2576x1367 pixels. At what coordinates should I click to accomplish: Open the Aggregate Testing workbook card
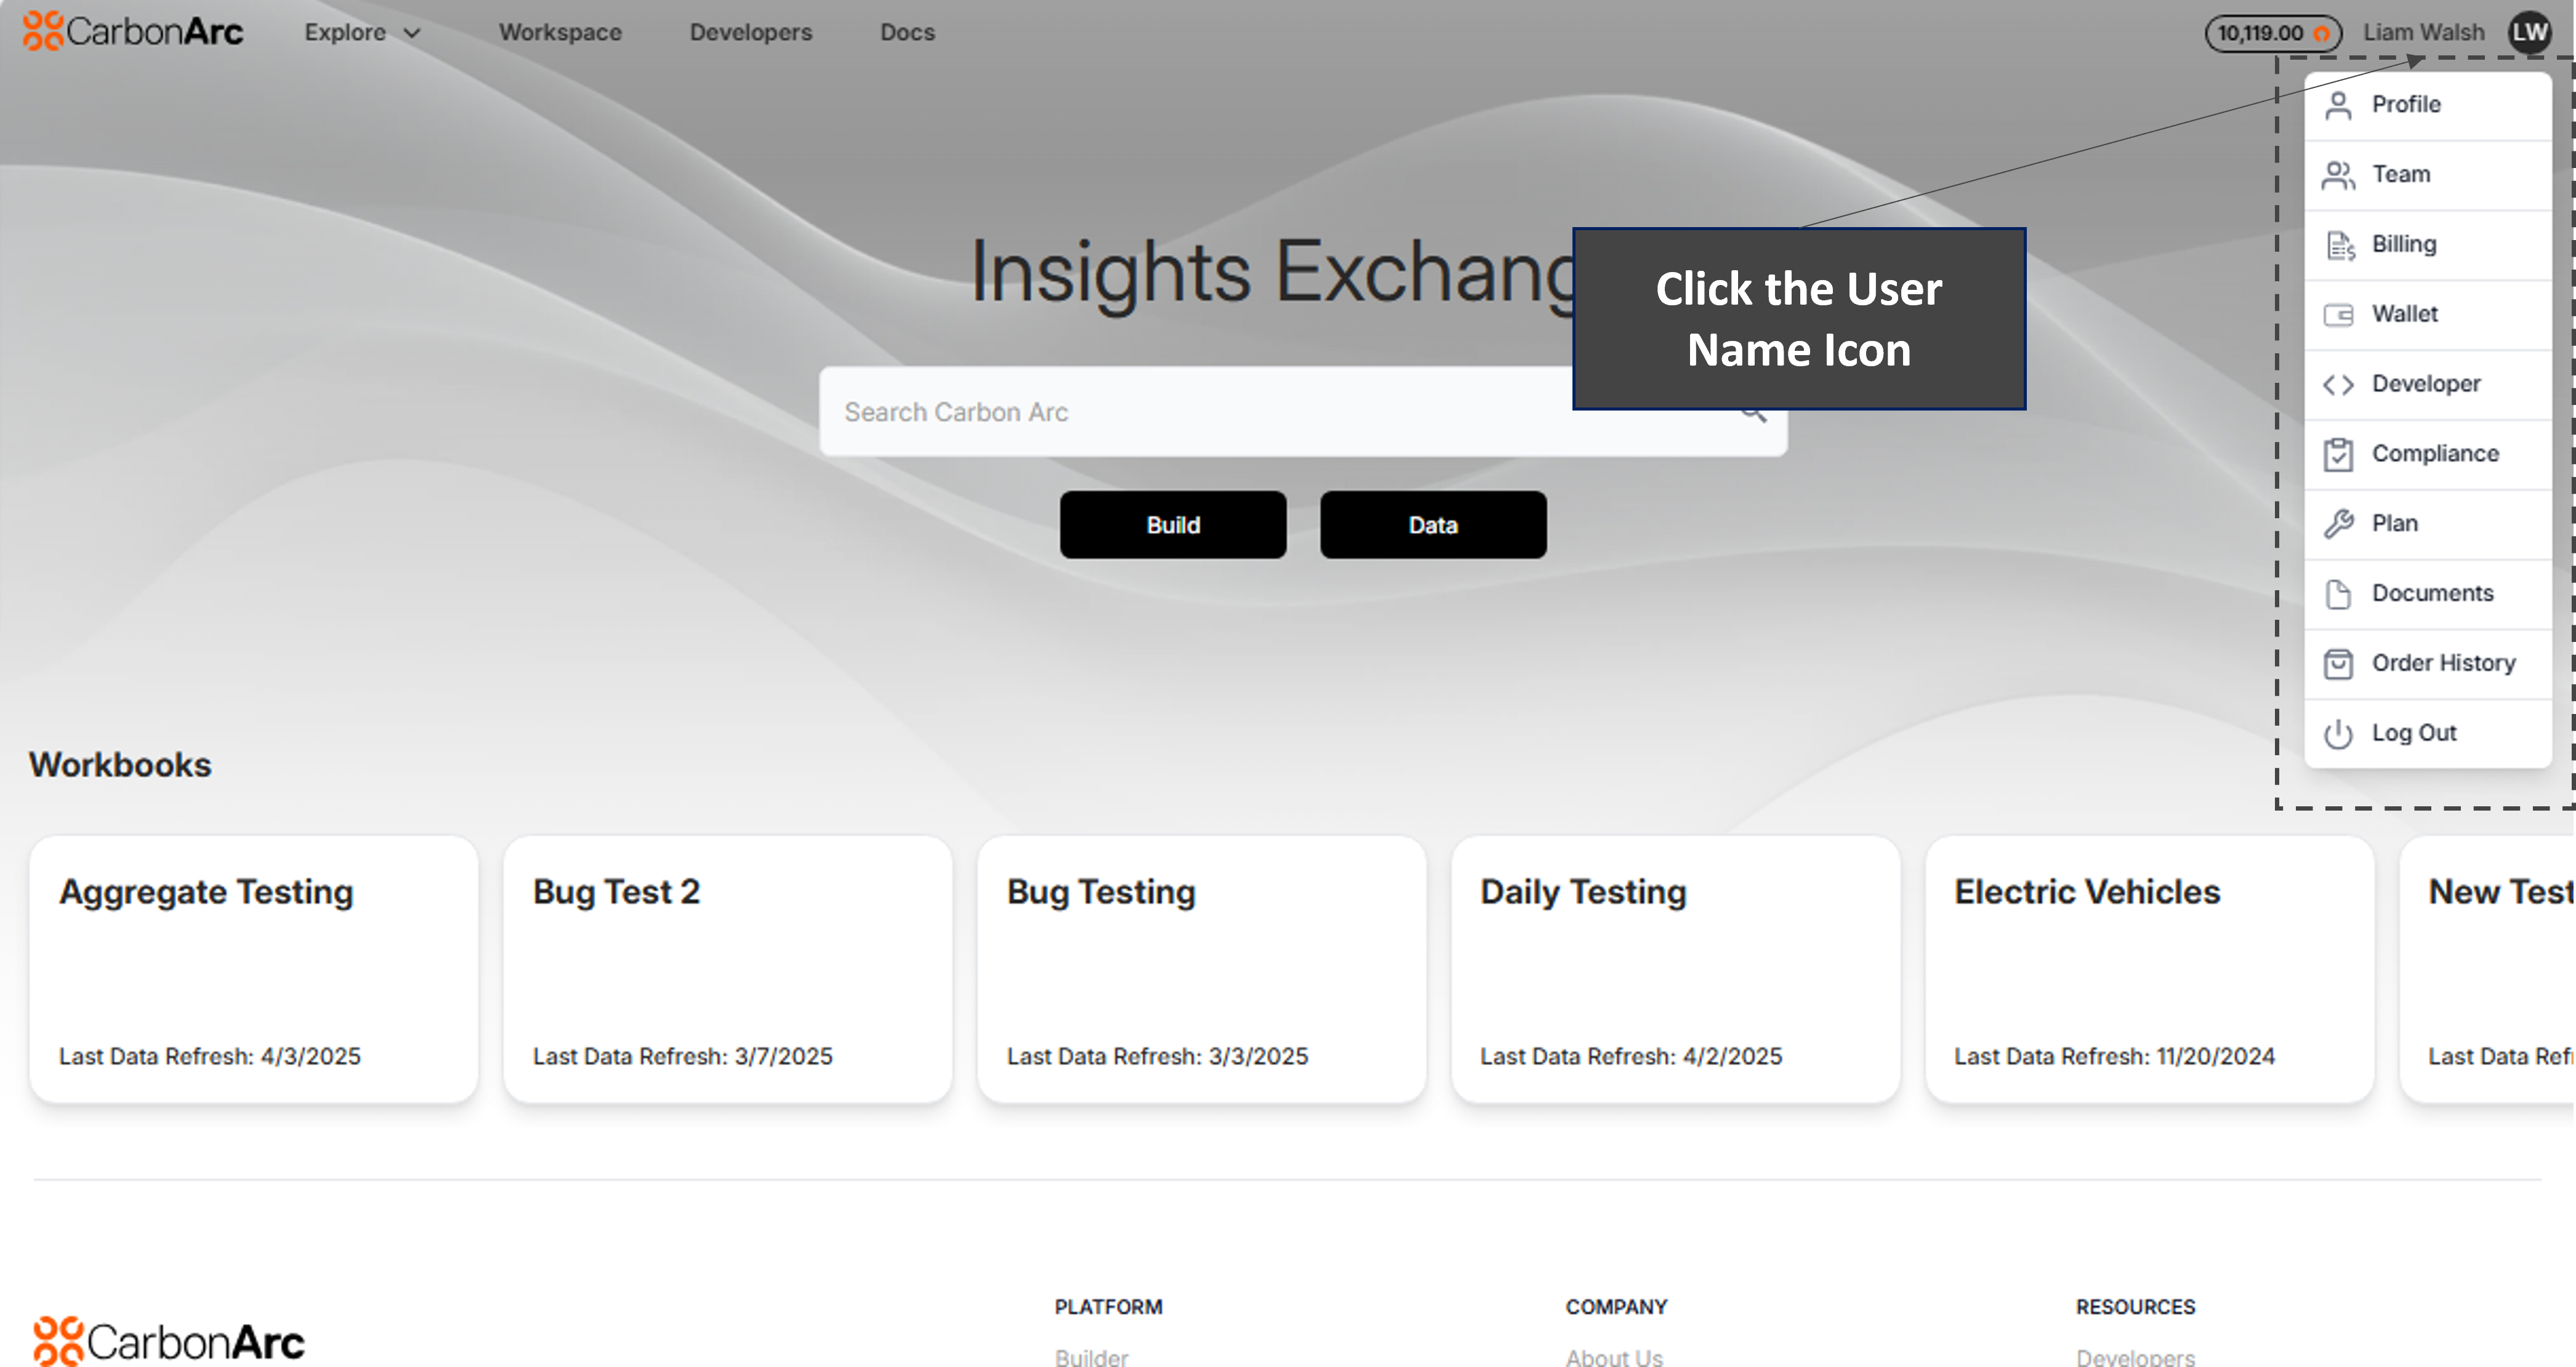254,969
